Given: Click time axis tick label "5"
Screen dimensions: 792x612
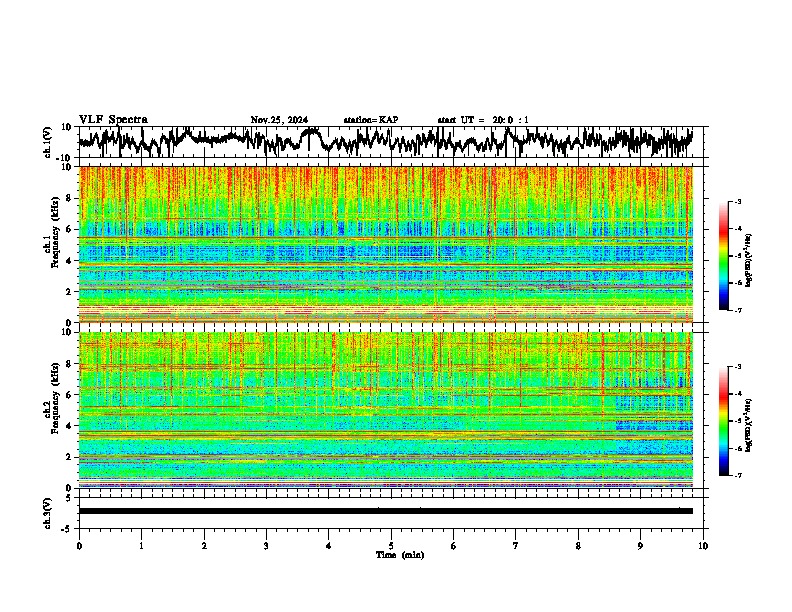Looking at the screenshot, I should (x=391, y=546).
